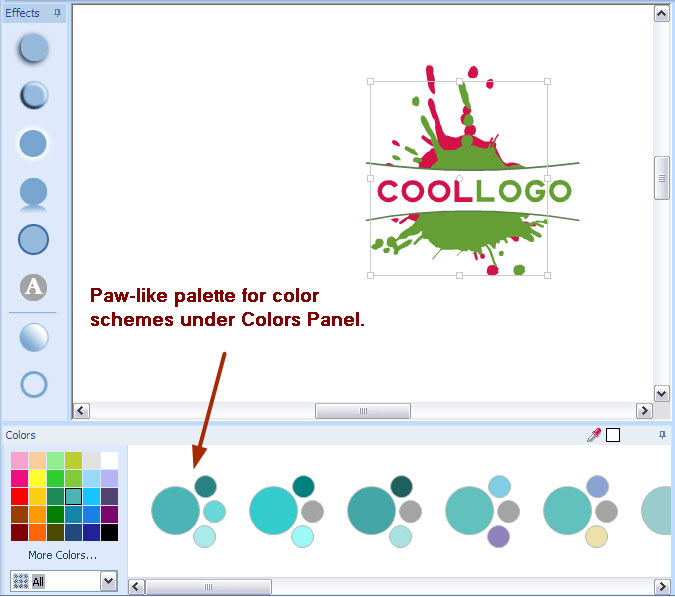The height and width of the screenshot is (597, 675).
Task: Pick the yellow circle in fifth scheme
Action: (x=597, y=537)
